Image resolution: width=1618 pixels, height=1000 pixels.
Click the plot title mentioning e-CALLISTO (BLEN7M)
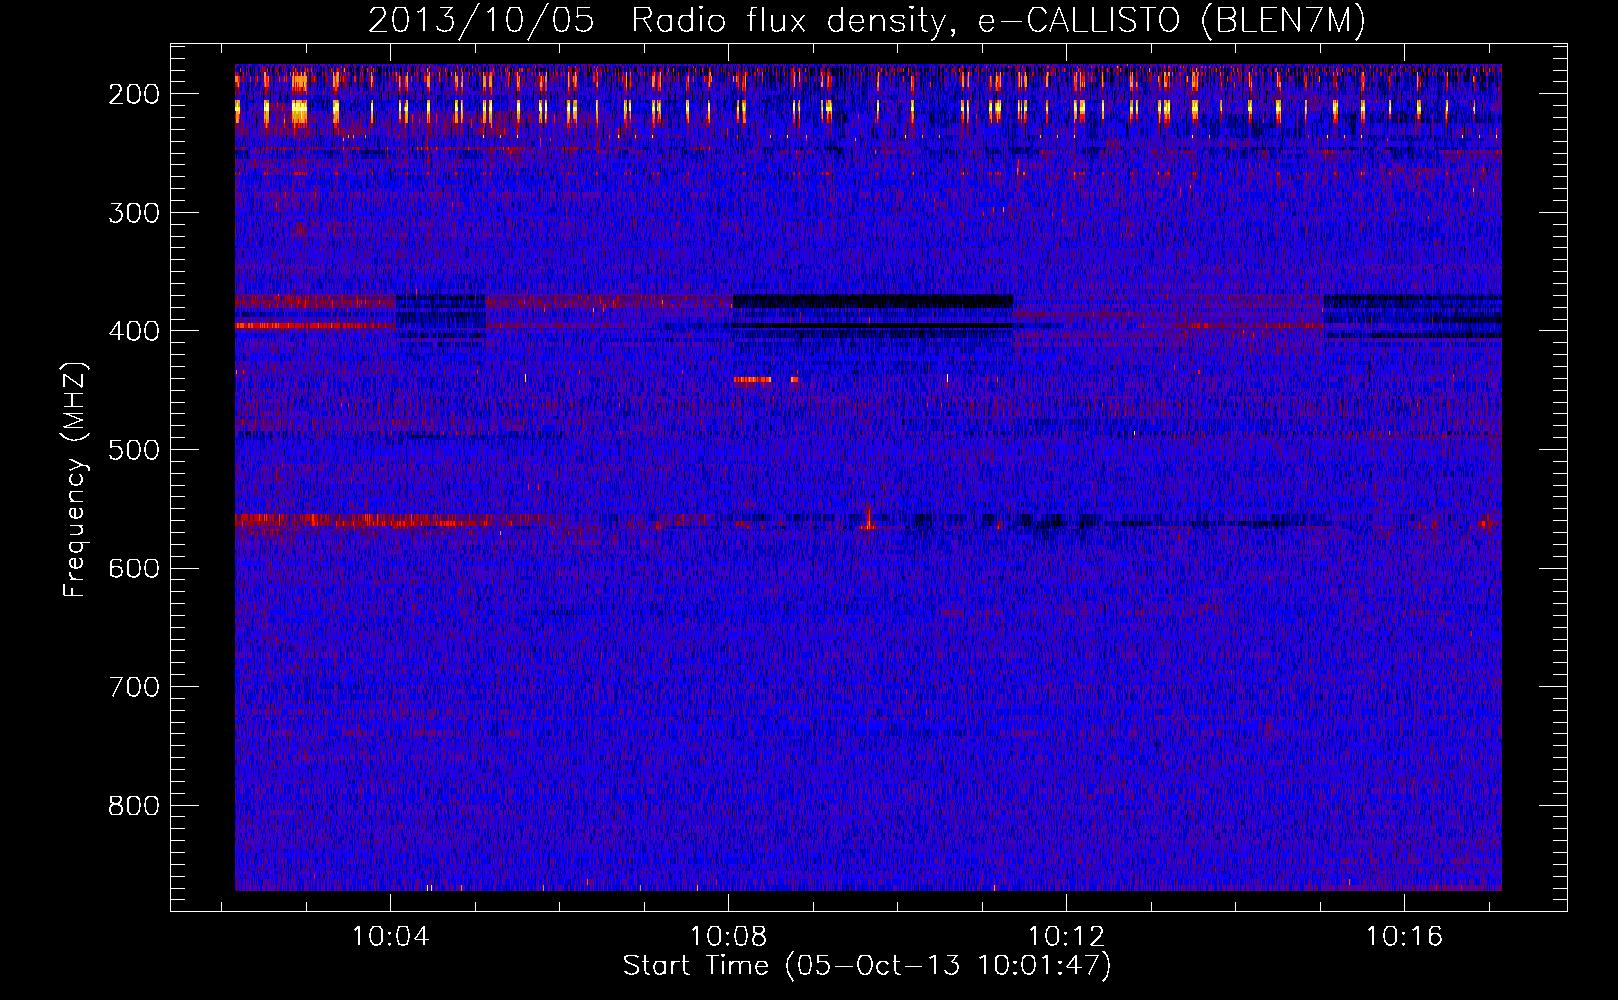tap(867, 21)
